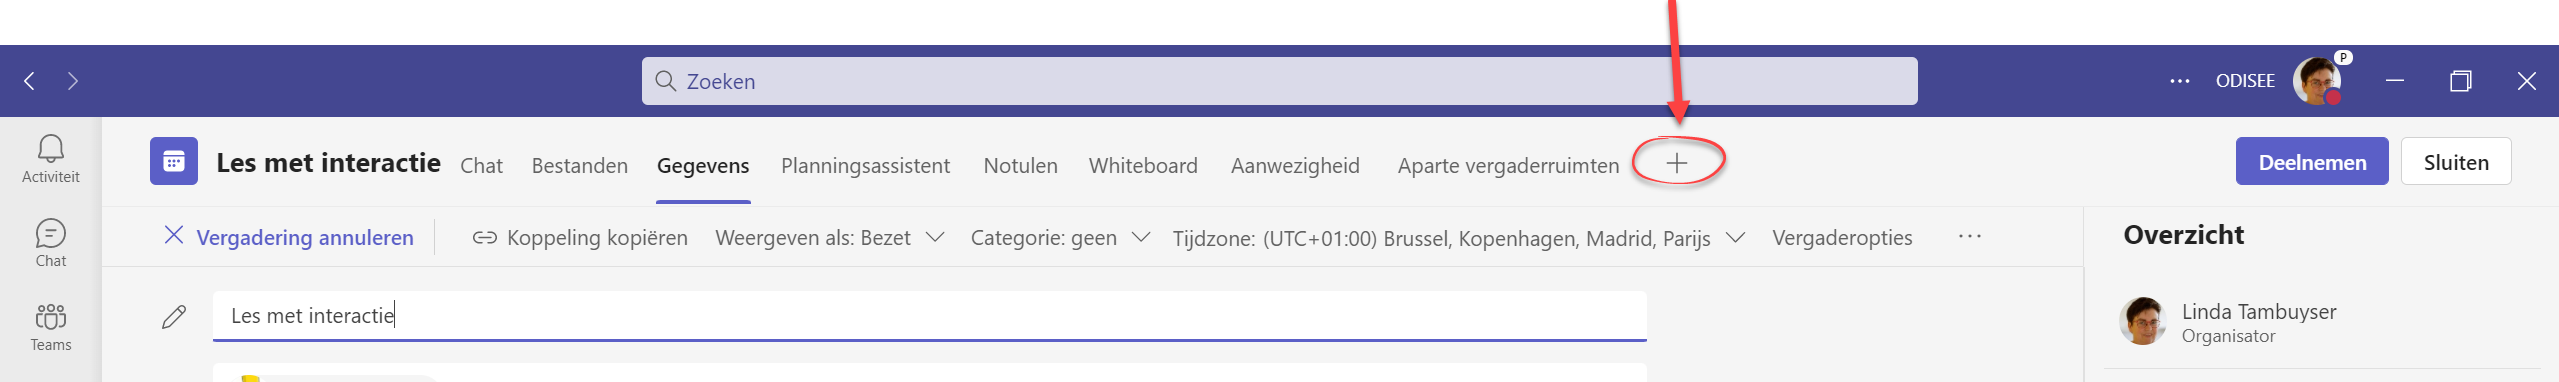Switch to the Whiteboard tab
Image resolution: width=2559 pixels, height=382 pixels.
point(1143,166)
